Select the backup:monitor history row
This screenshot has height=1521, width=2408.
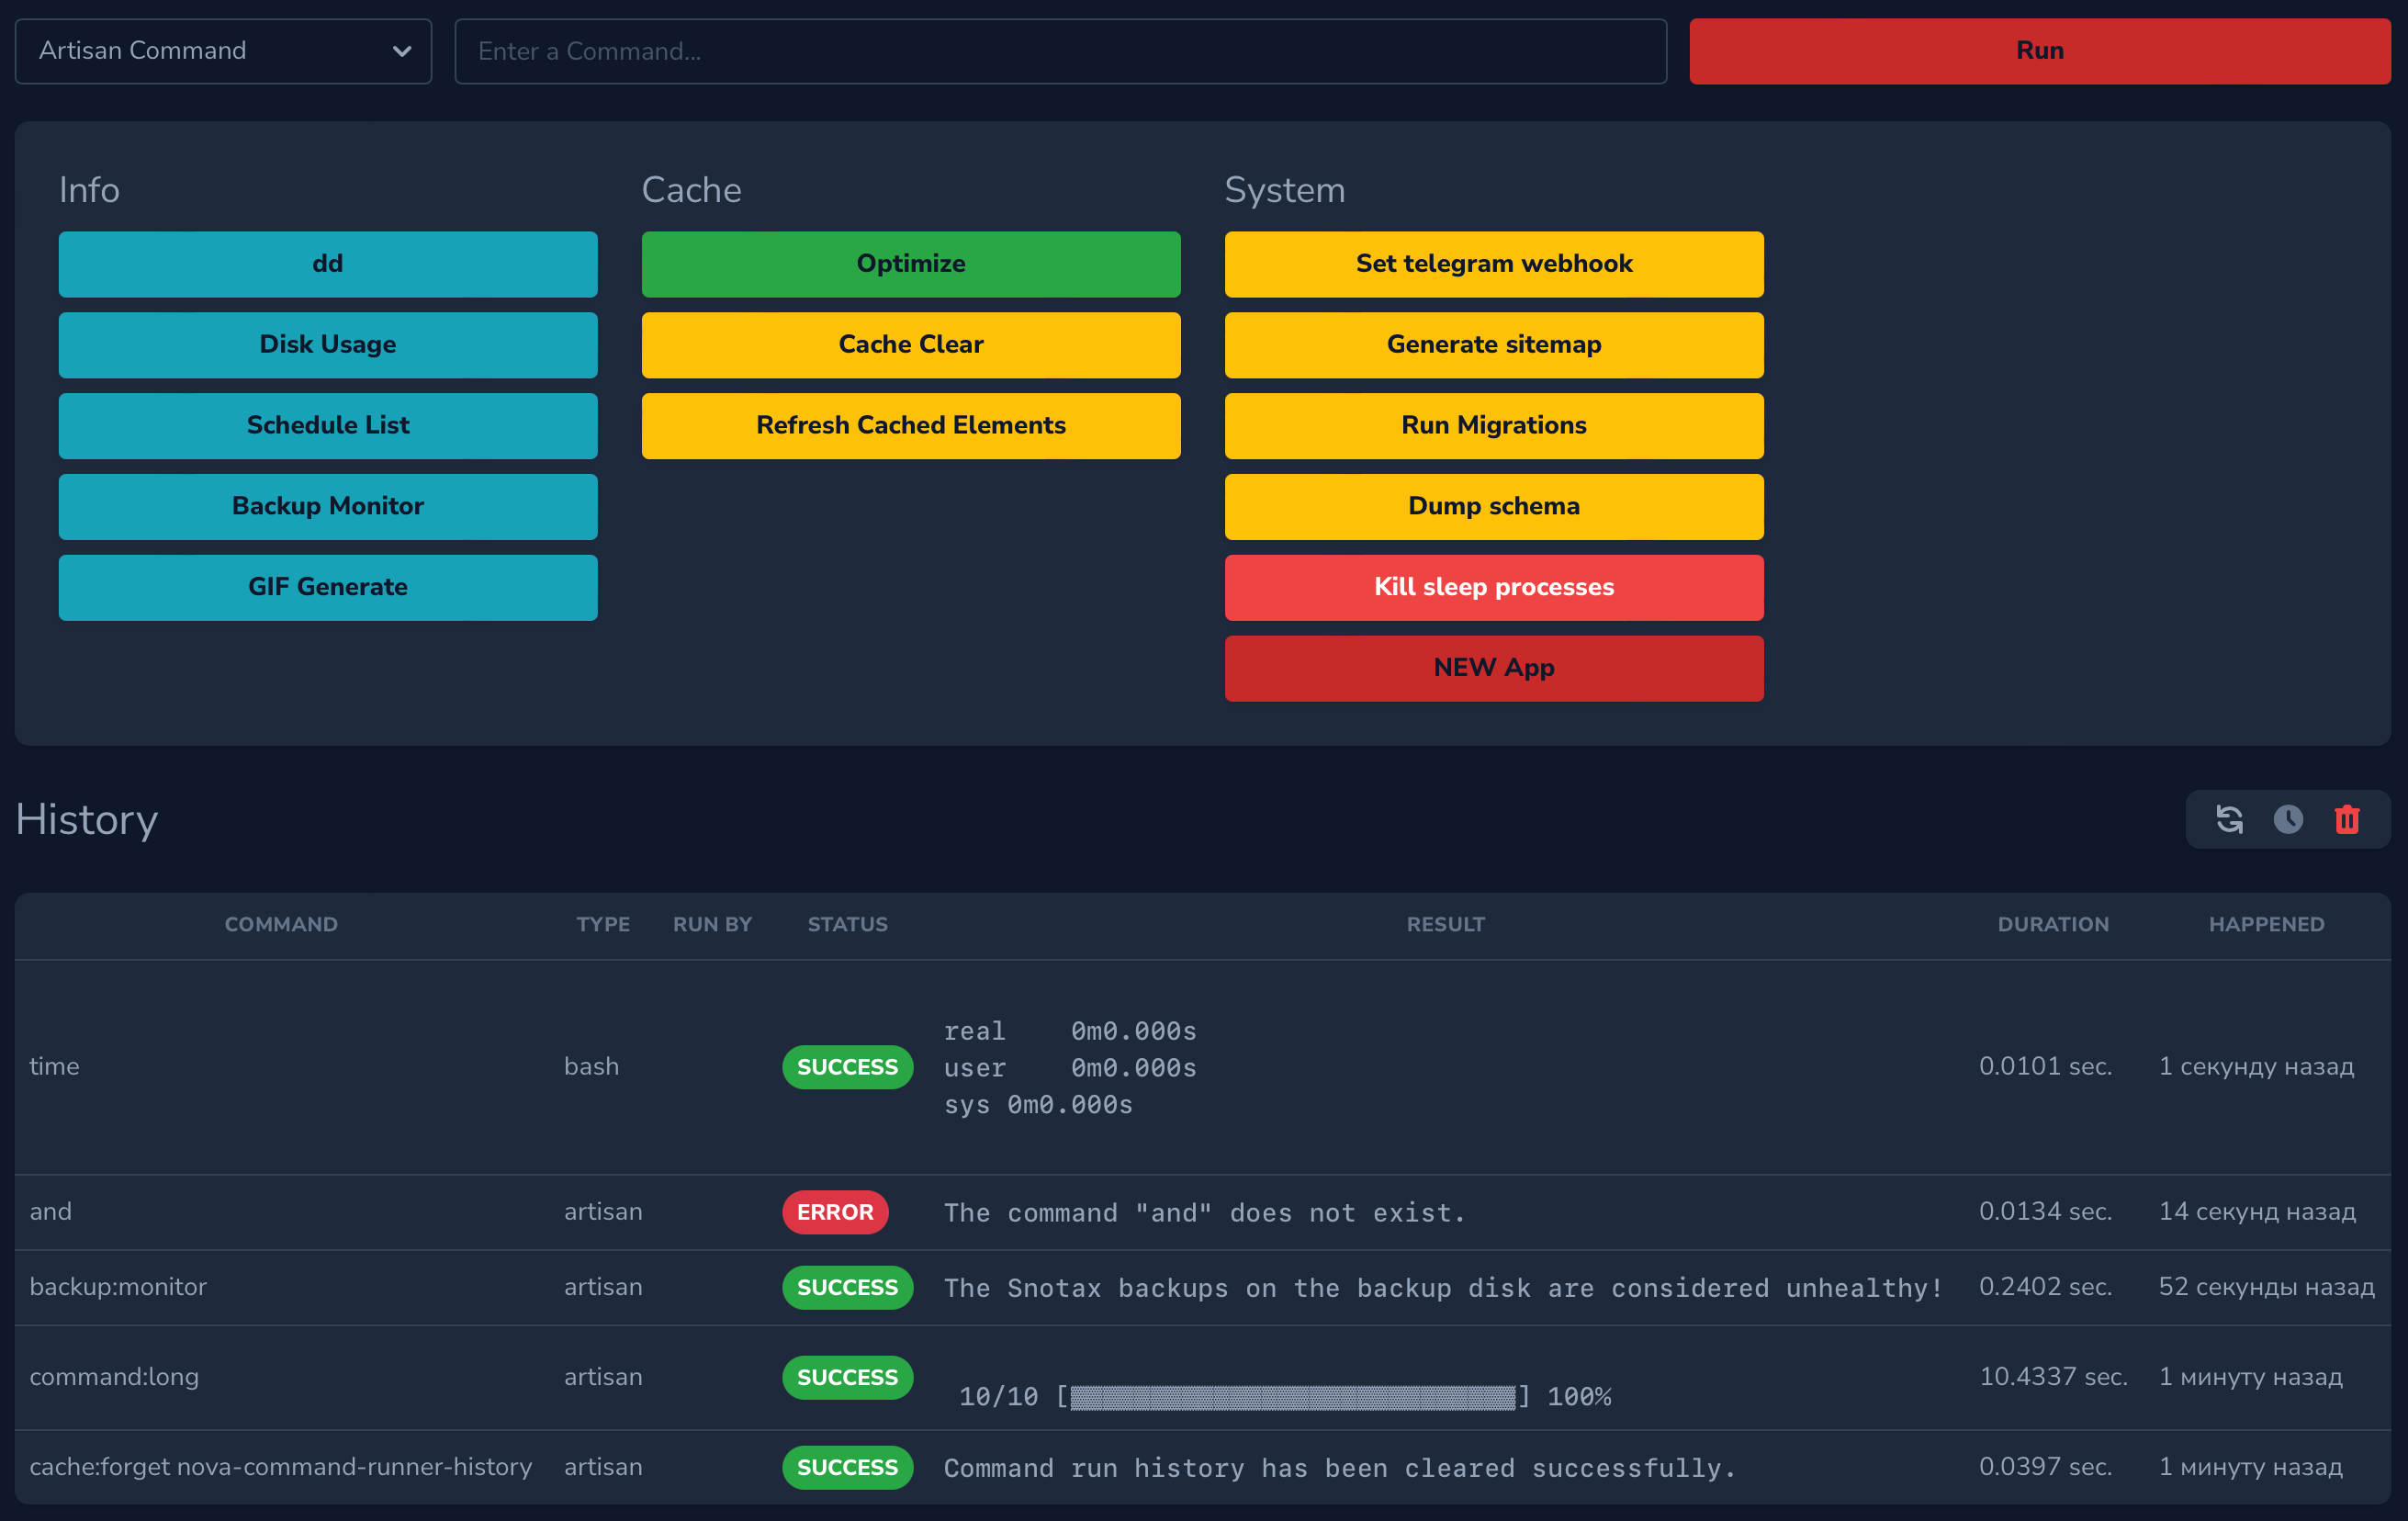(118, 1287)
